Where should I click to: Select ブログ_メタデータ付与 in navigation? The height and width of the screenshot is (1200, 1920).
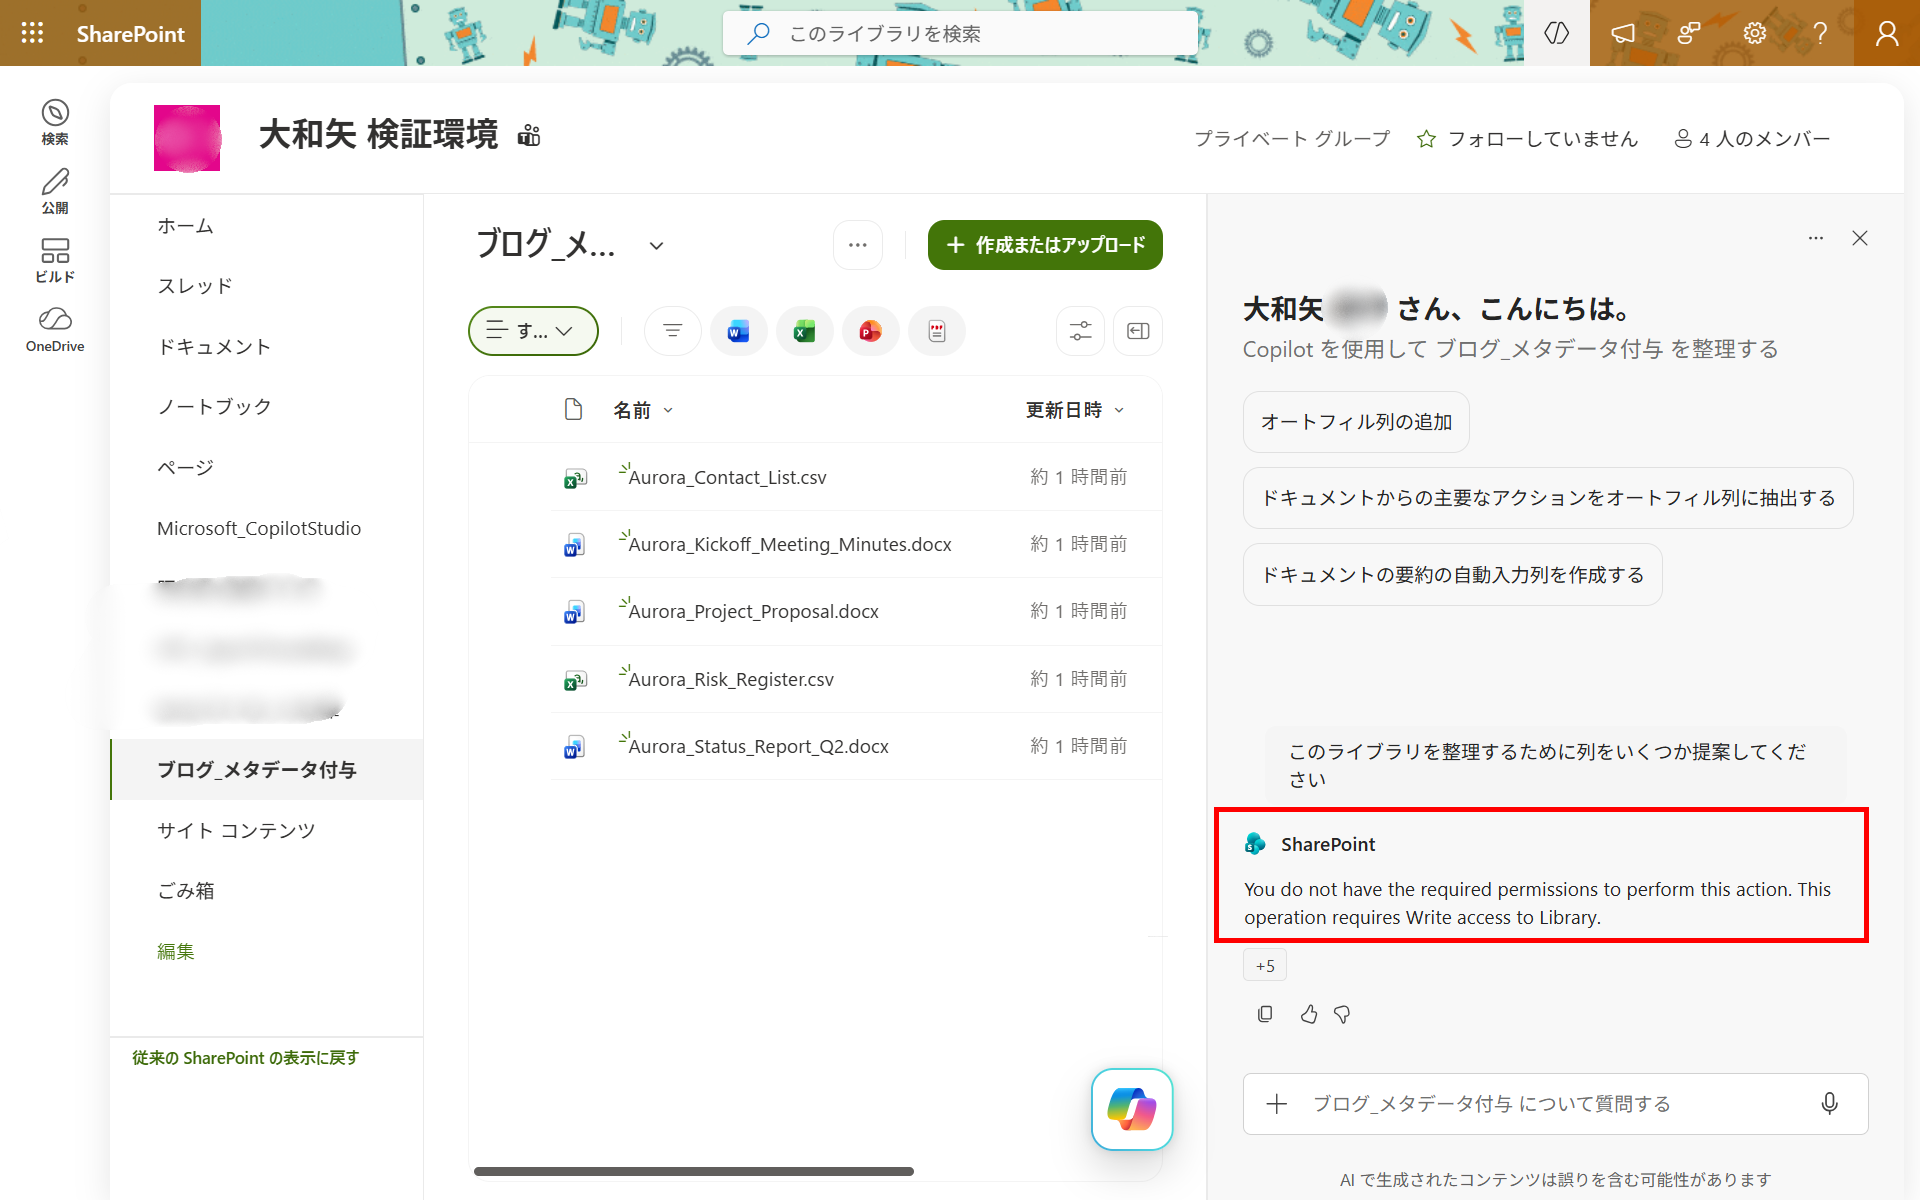266,770
